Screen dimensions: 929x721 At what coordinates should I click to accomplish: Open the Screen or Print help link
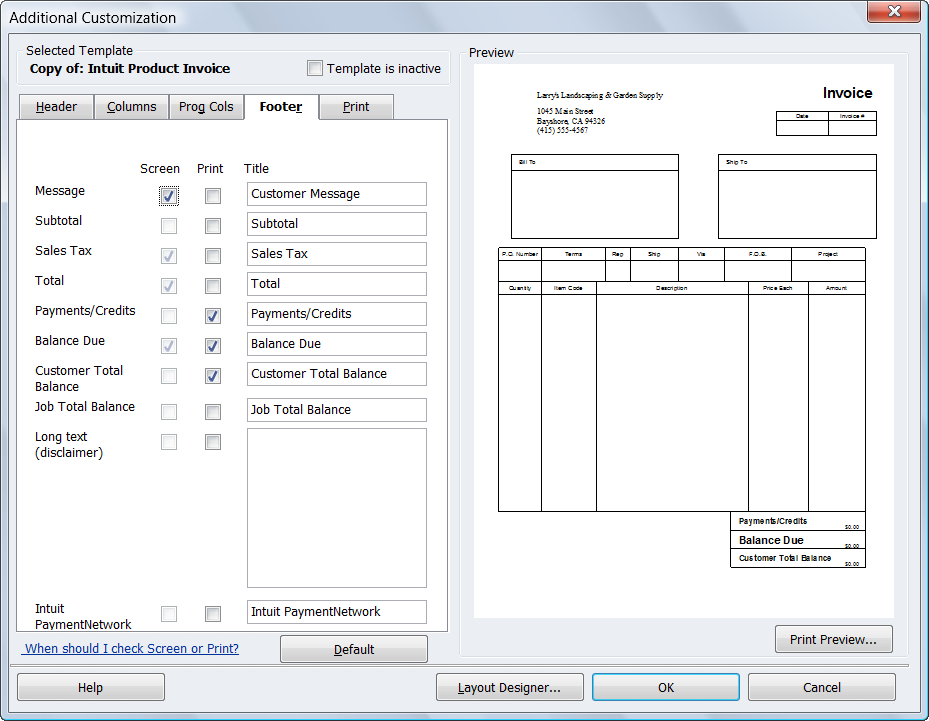click(132, 649)
